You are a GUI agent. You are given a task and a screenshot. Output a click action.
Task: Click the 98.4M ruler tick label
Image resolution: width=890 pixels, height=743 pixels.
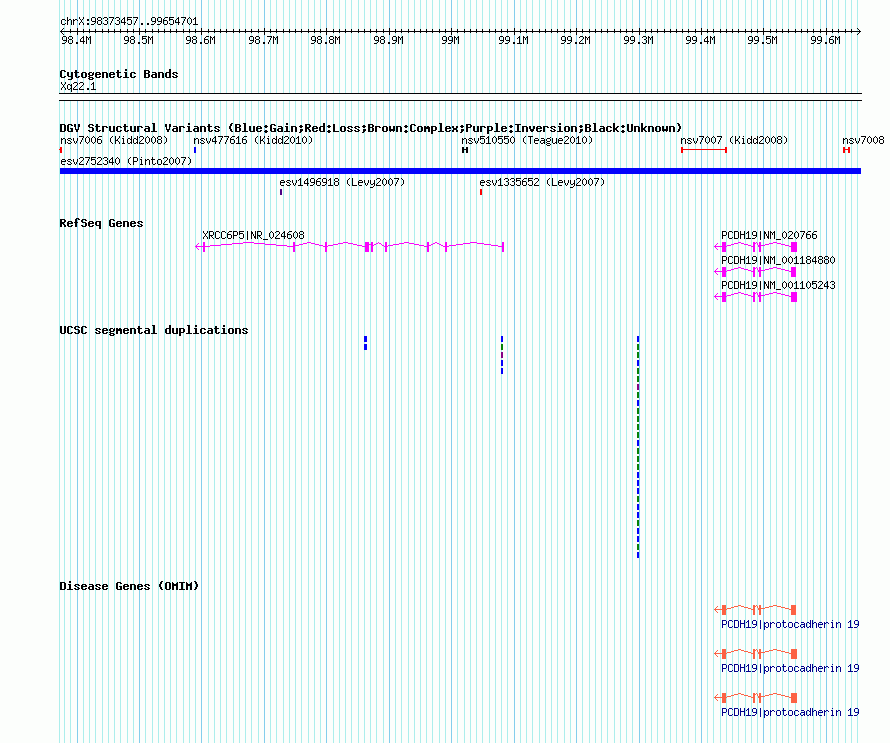click(x=76, y=40)
